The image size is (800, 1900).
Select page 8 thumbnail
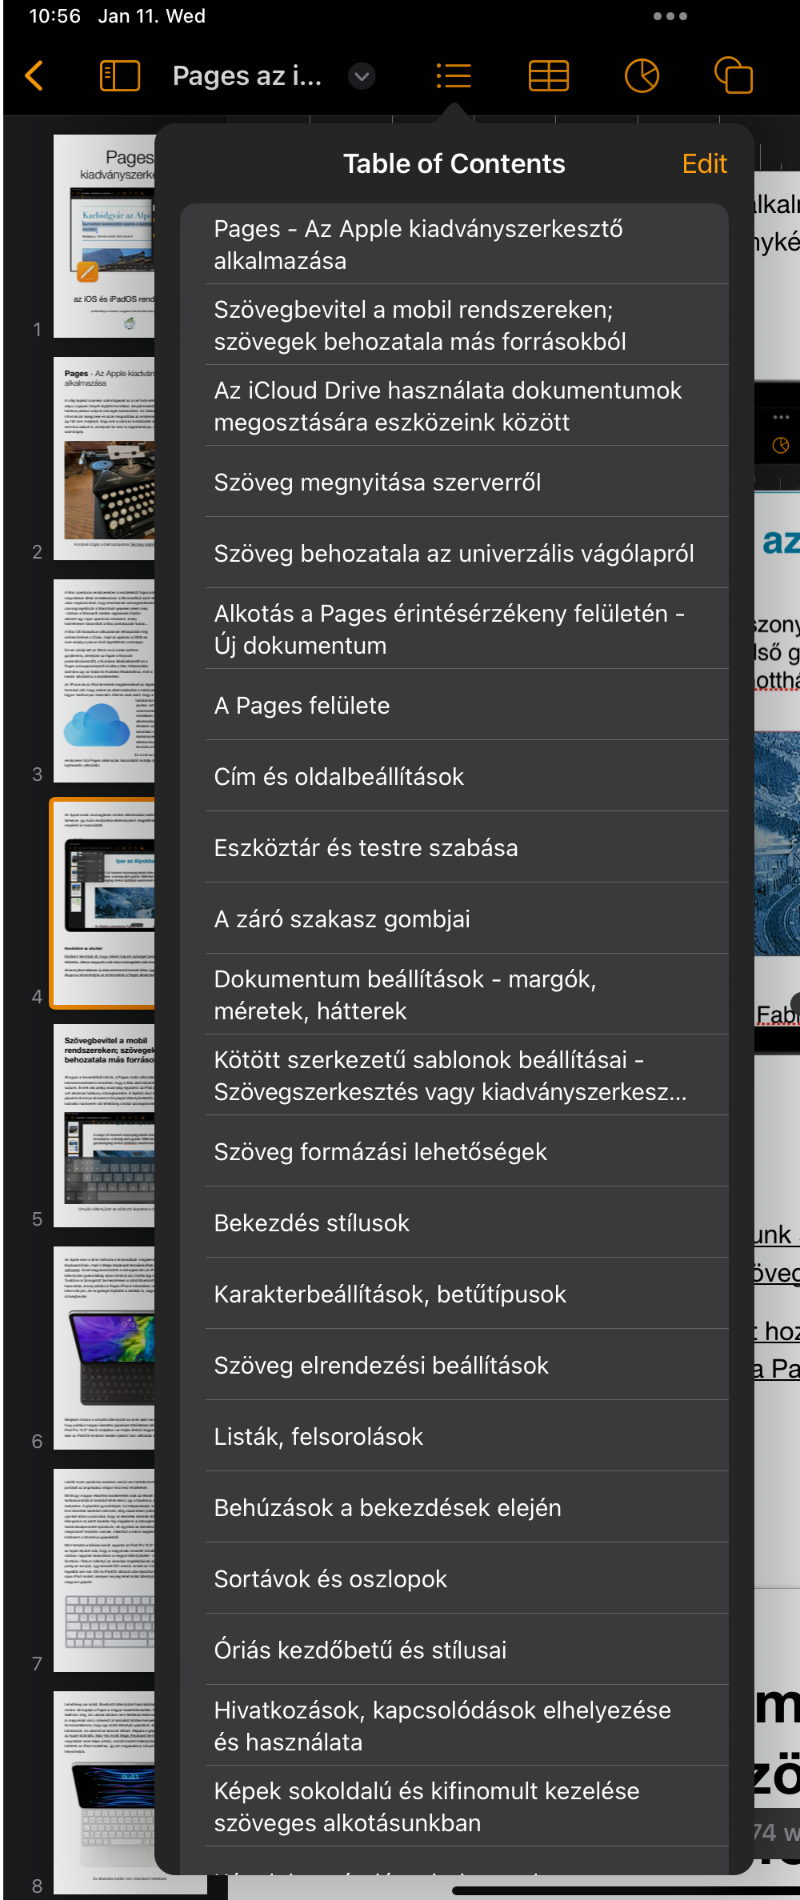[x=104, y=1792]
